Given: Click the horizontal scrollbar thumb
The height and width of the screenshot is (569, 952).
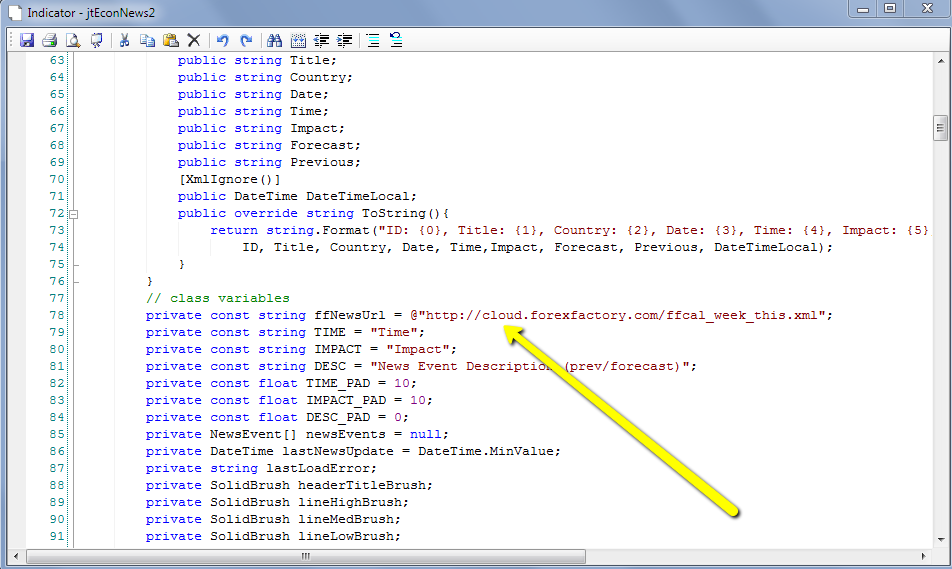Looking at the screenshot, I should tap(306, 556).
